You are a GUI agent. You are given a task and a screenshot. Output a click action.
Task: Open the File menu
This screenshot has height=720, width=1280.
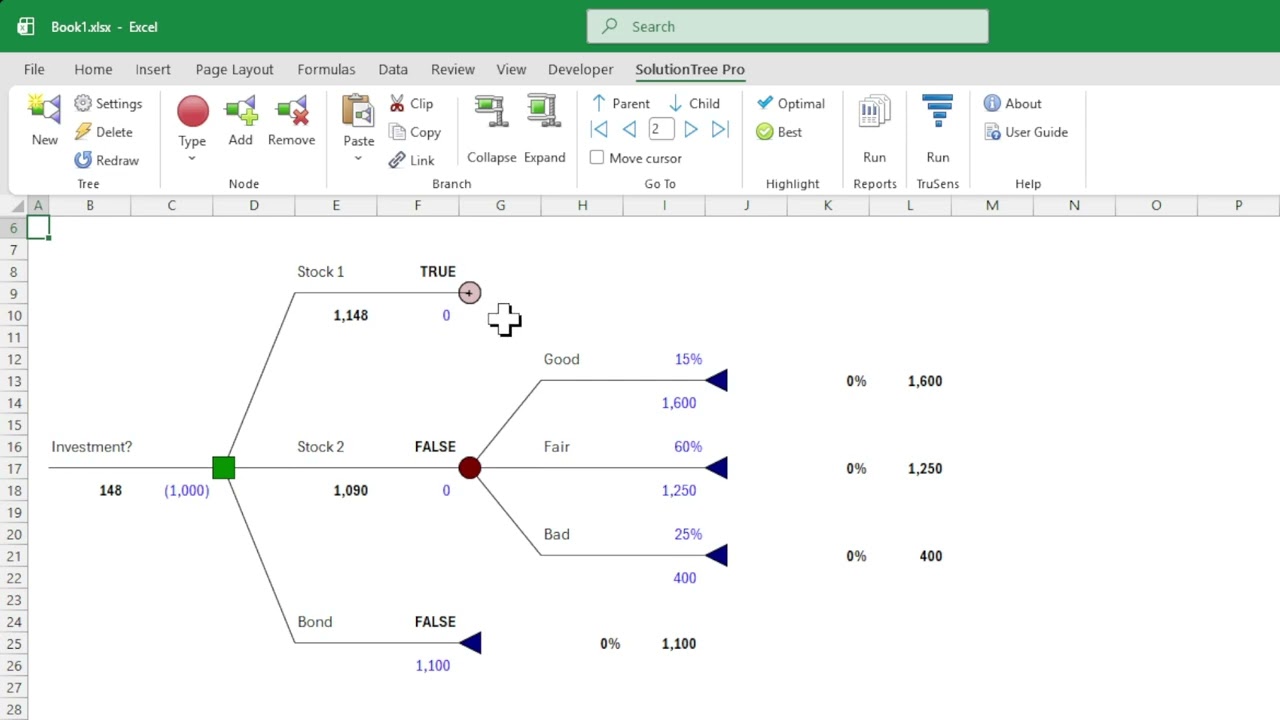click(x=34, y=69)
